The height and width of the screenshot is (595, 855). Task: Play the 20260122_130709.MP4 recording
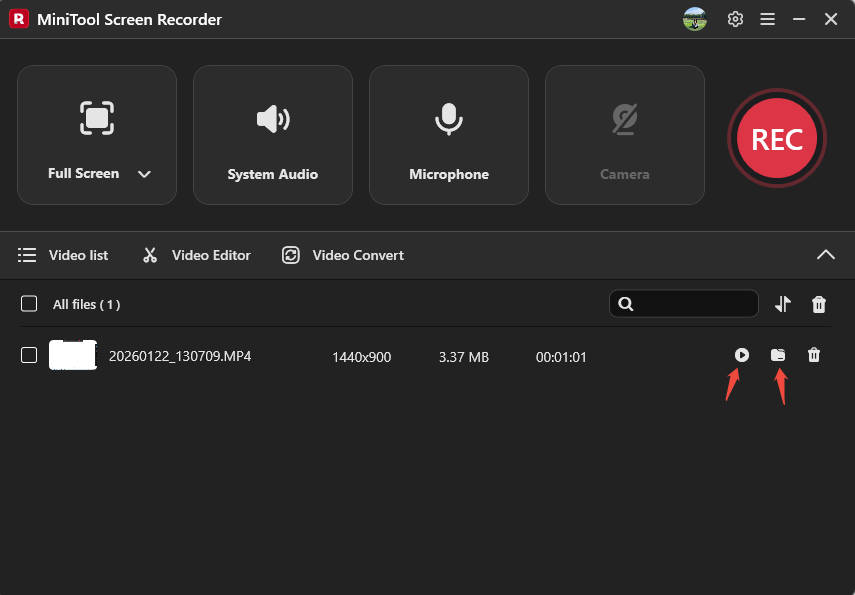(x=742, y=355)
